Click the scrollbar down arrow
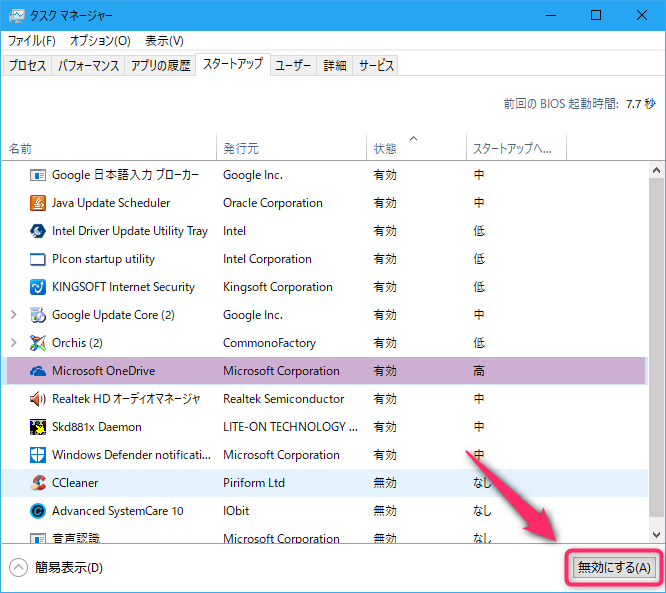Image resolution: width=666 pixels, height=593 pixels. pyautogui.click(x=656, y=534)
